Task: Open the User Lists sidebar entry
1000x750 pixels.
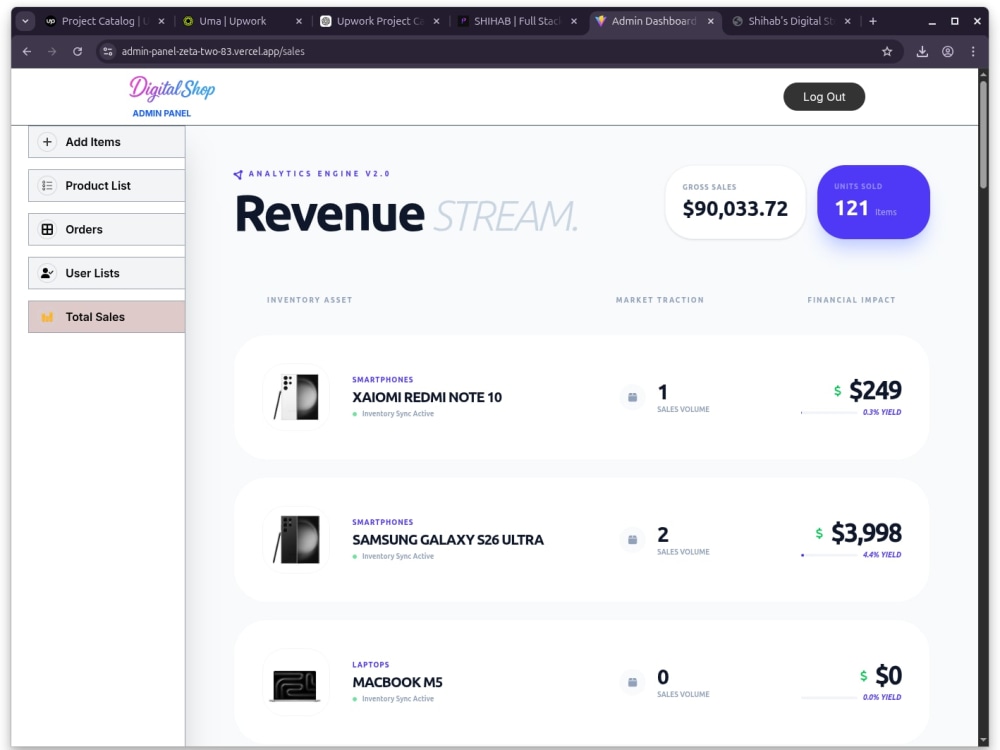Action: pos(107,273)
